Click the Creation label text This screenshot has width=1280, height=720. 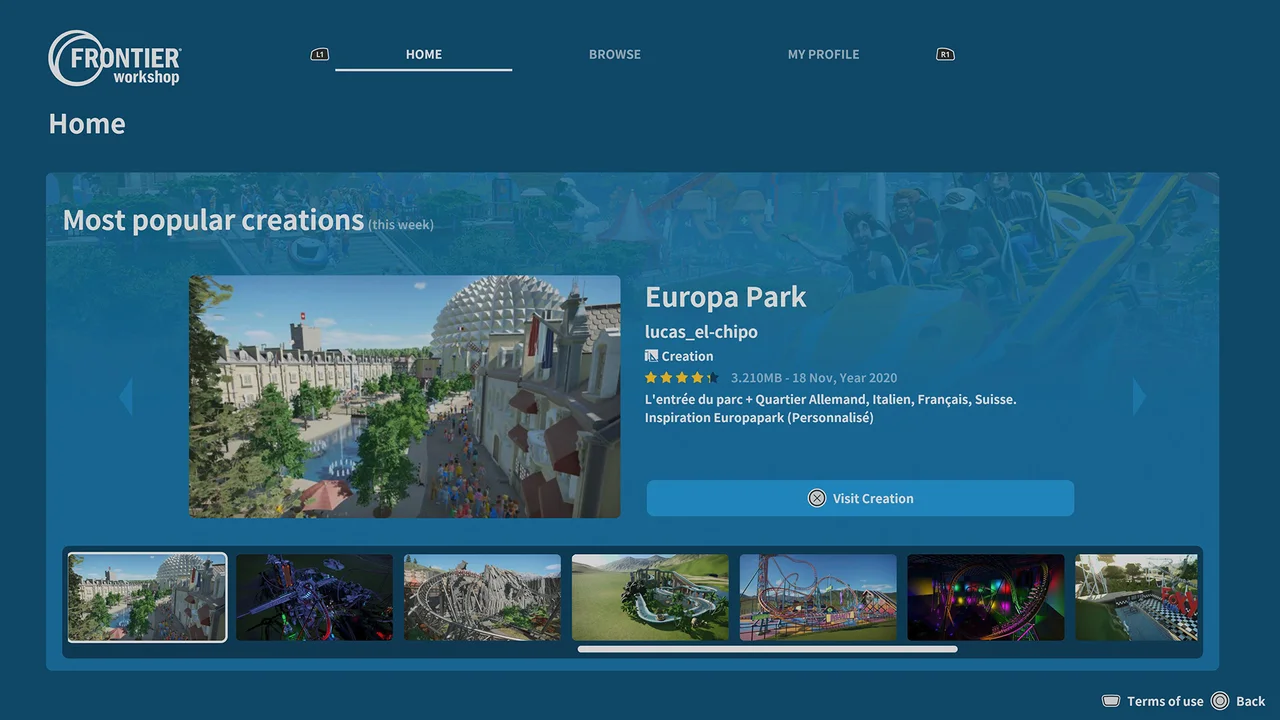tap(687, 356)
